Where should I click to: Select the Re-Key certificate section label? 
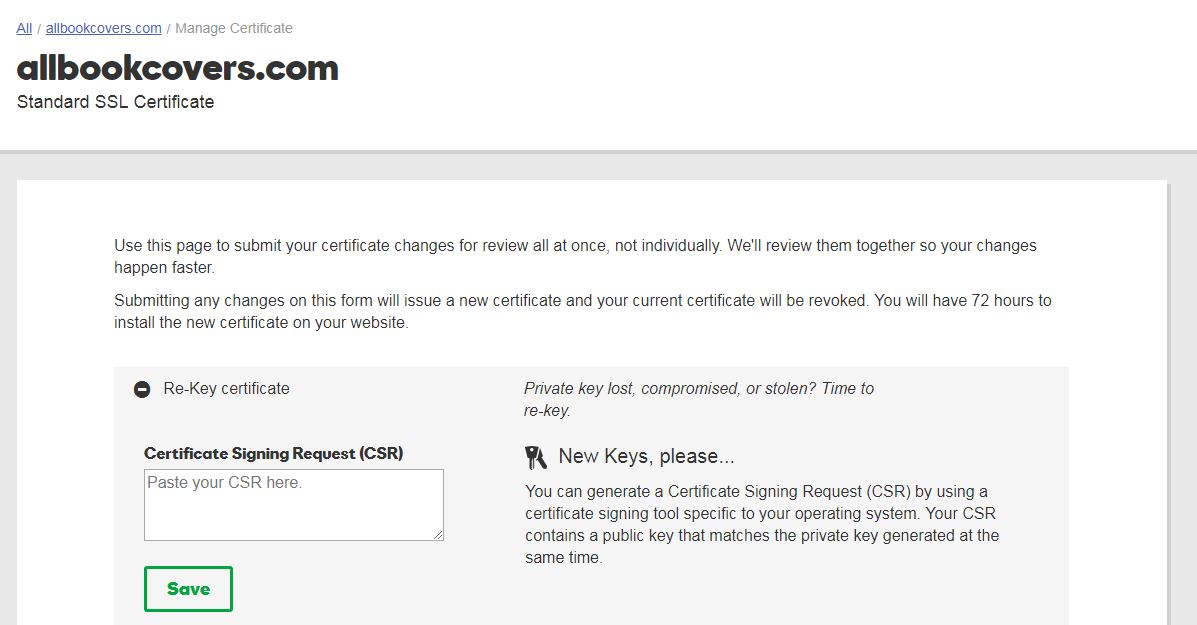[x=227, y=388]
